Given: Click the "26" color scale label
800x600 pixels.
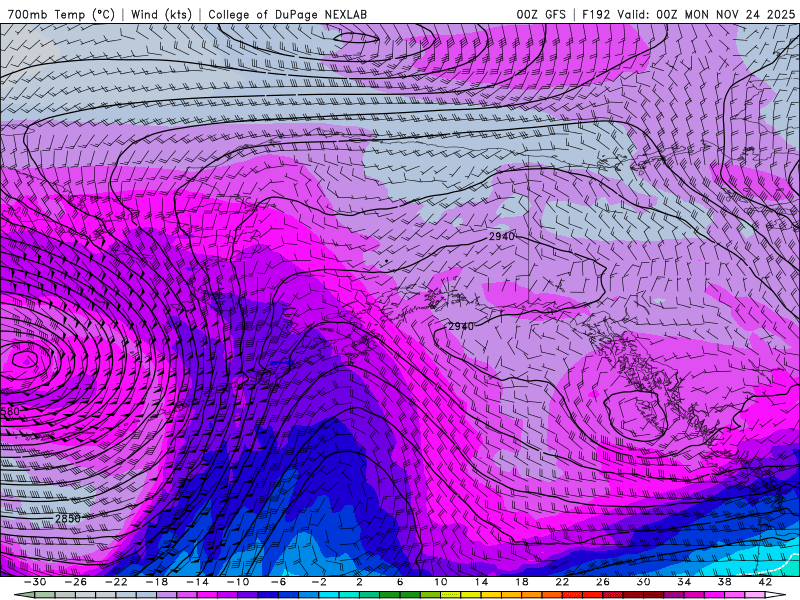Looking at the screenshot, I should tap(603, 582).
